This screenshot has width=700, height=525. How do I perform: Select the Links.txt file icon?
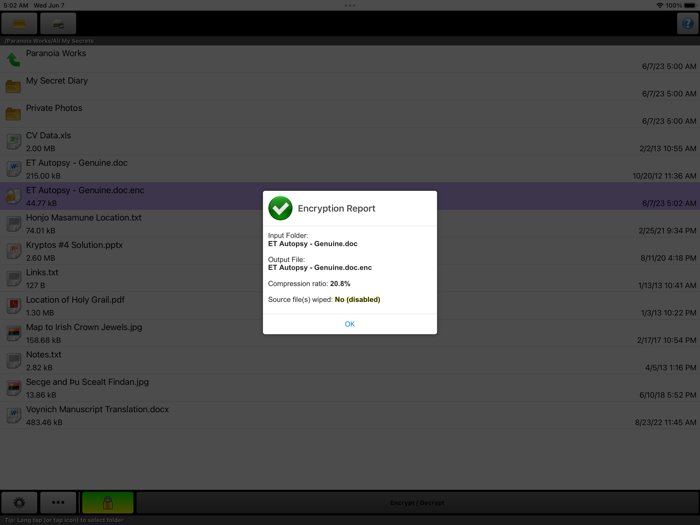(x=14, y=279)
